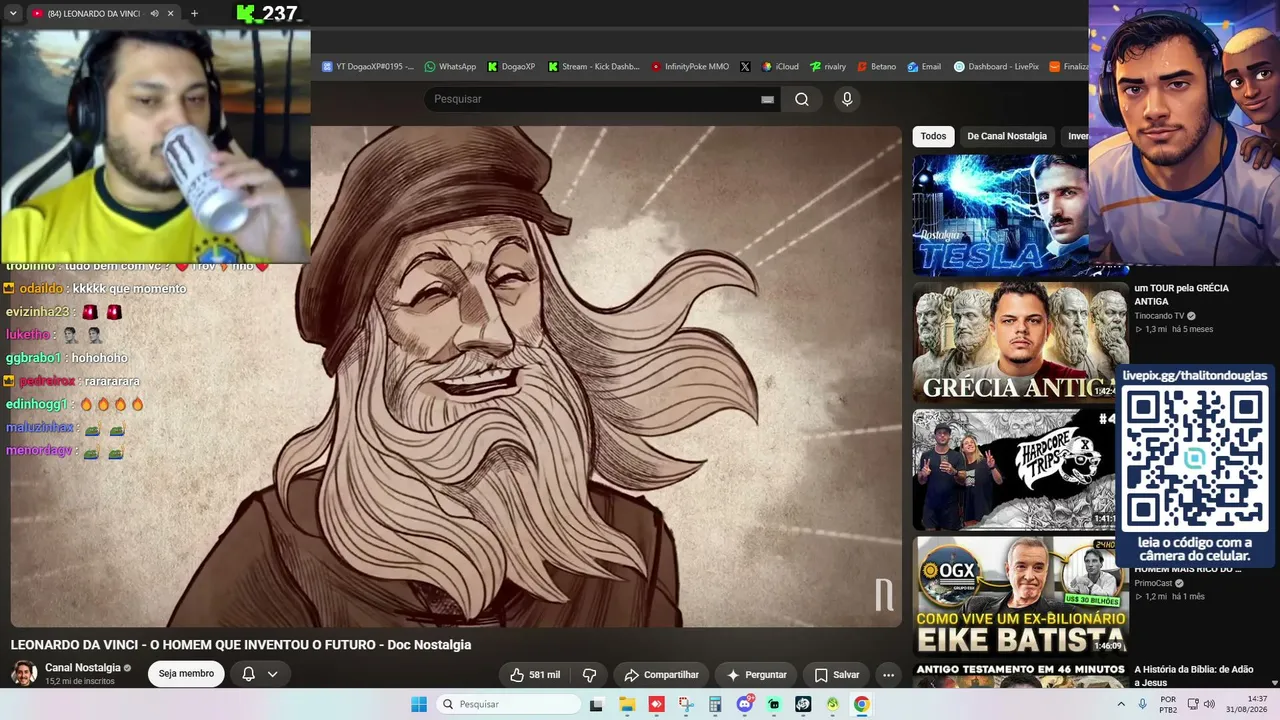1280x720 pixels.
Task: Open the Email bookmark
Action: (x=924, y=67)
